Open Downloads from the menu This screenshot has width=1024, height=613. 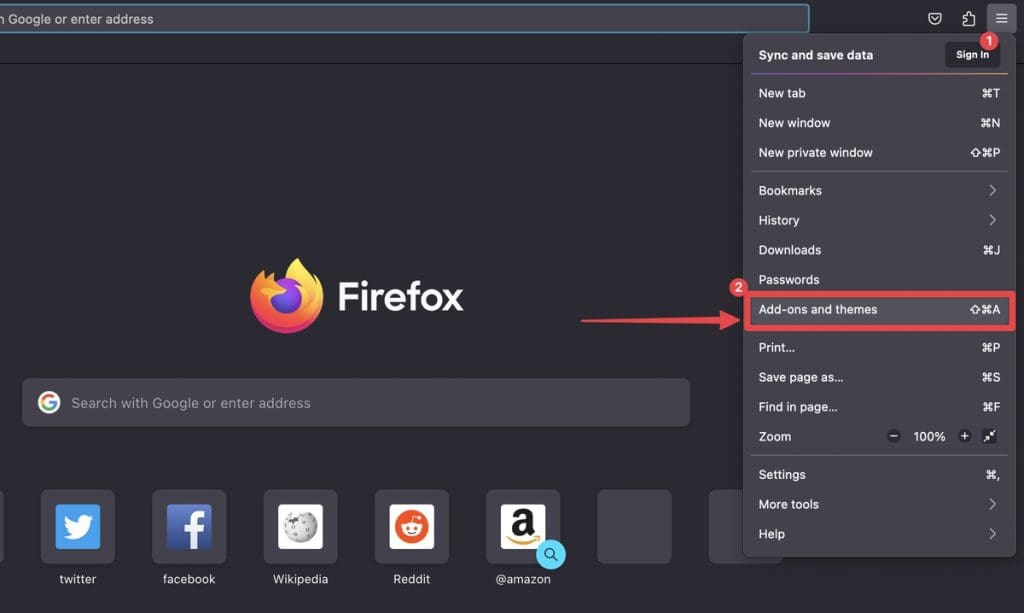coord(879,250)
